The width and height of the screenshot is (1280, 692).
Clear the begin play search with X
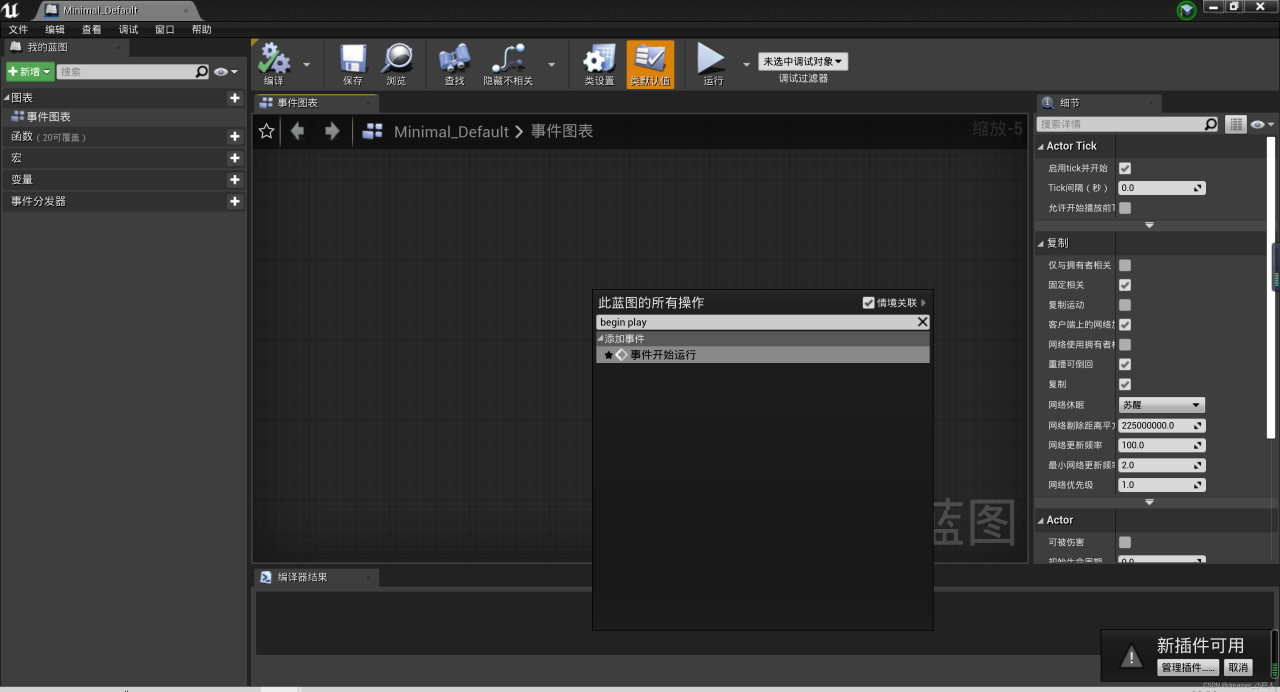tap(922, 322)
